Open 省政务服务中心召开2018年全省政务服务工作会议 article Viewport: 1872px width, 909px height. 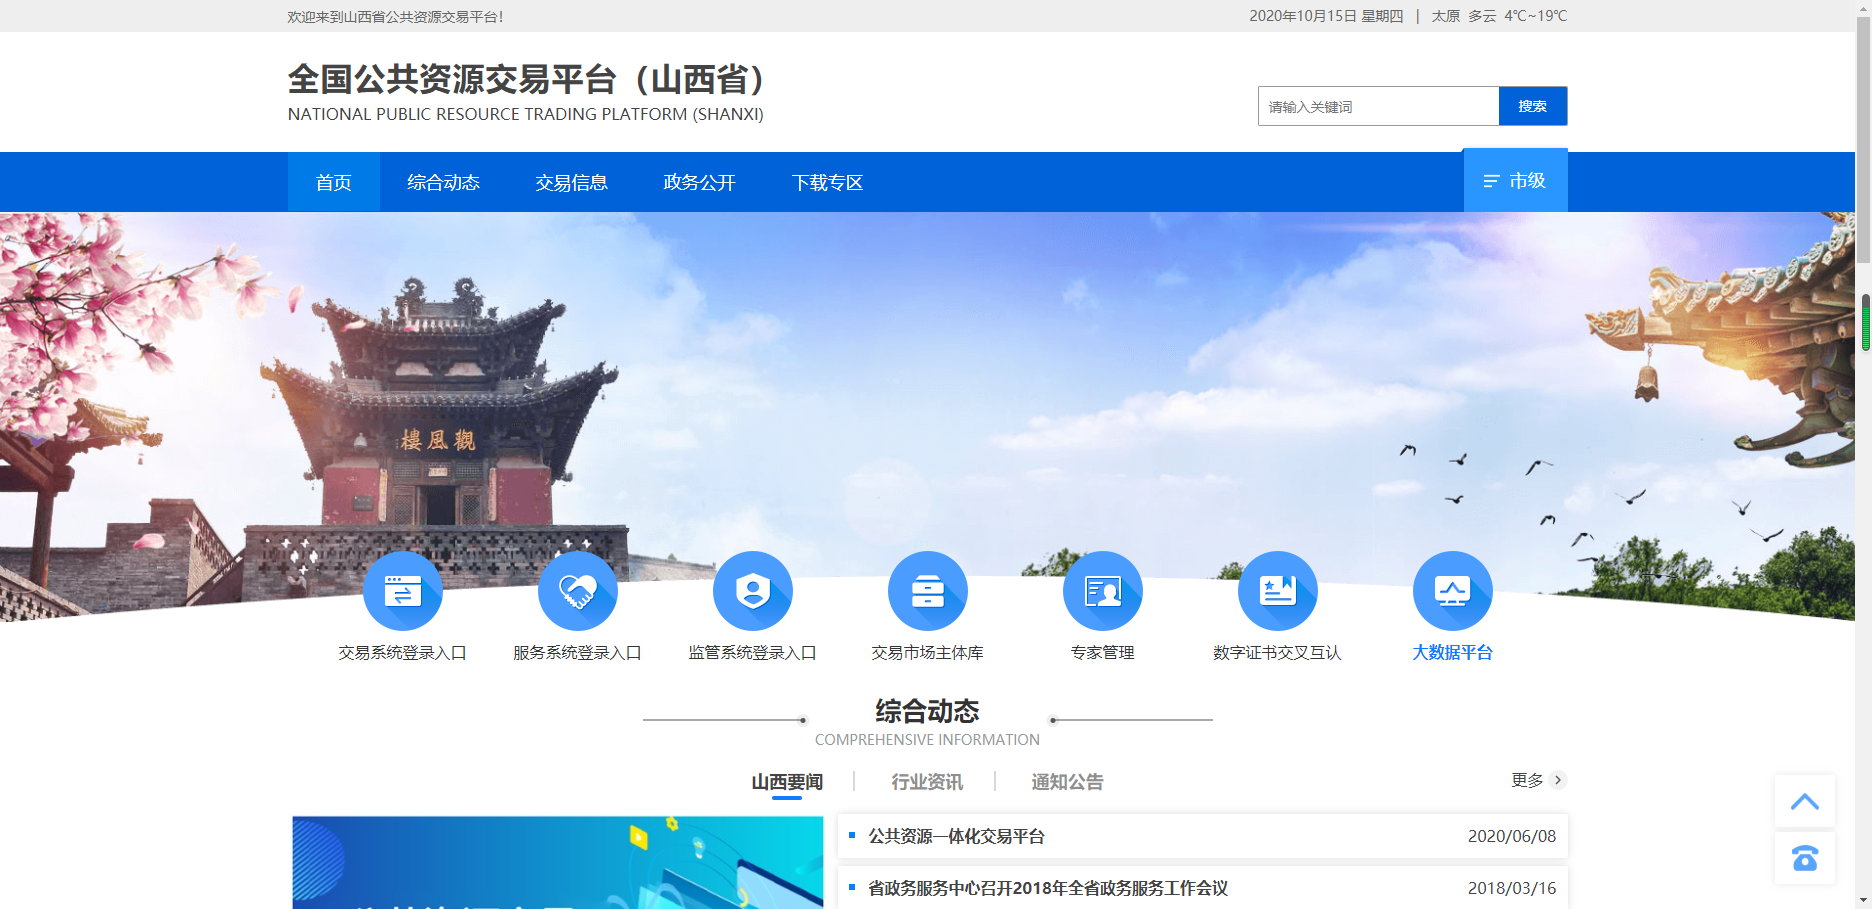pos(1047,888)
